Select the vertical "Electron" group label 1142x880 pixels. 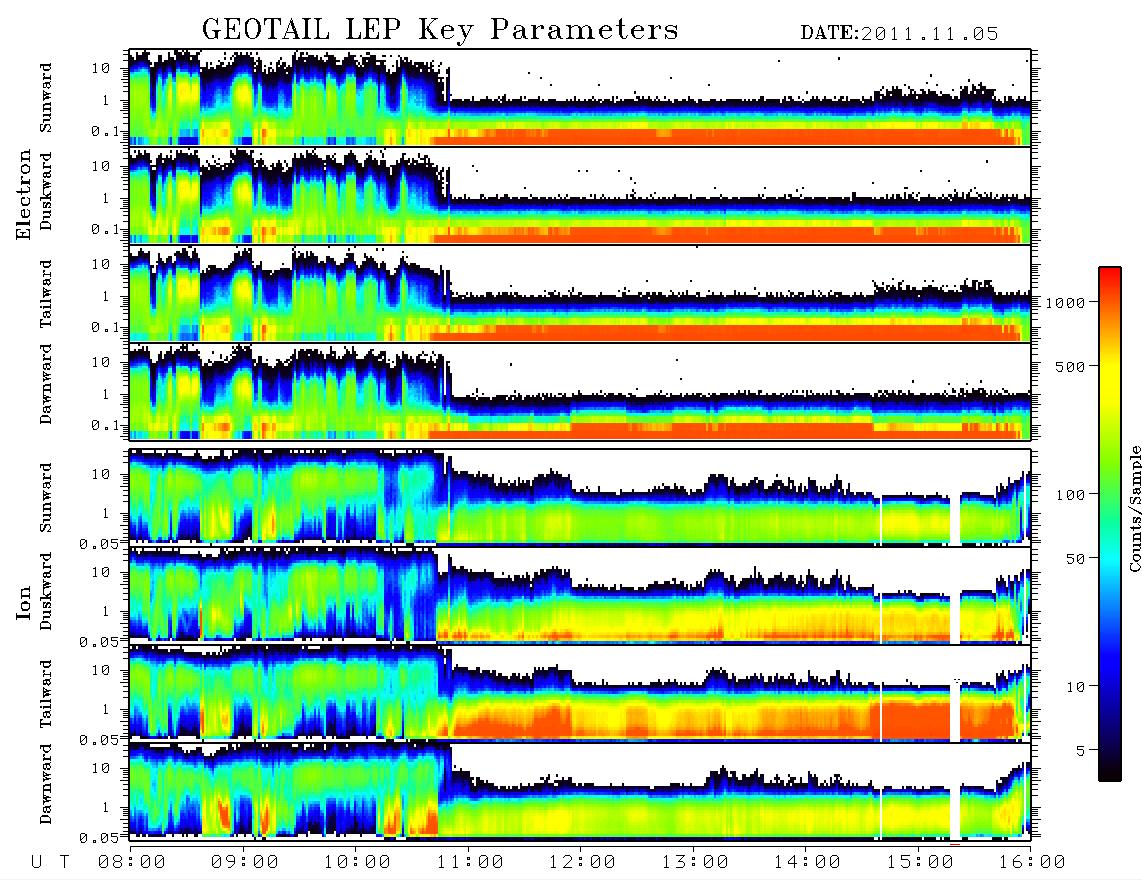(x=23, y=195)
